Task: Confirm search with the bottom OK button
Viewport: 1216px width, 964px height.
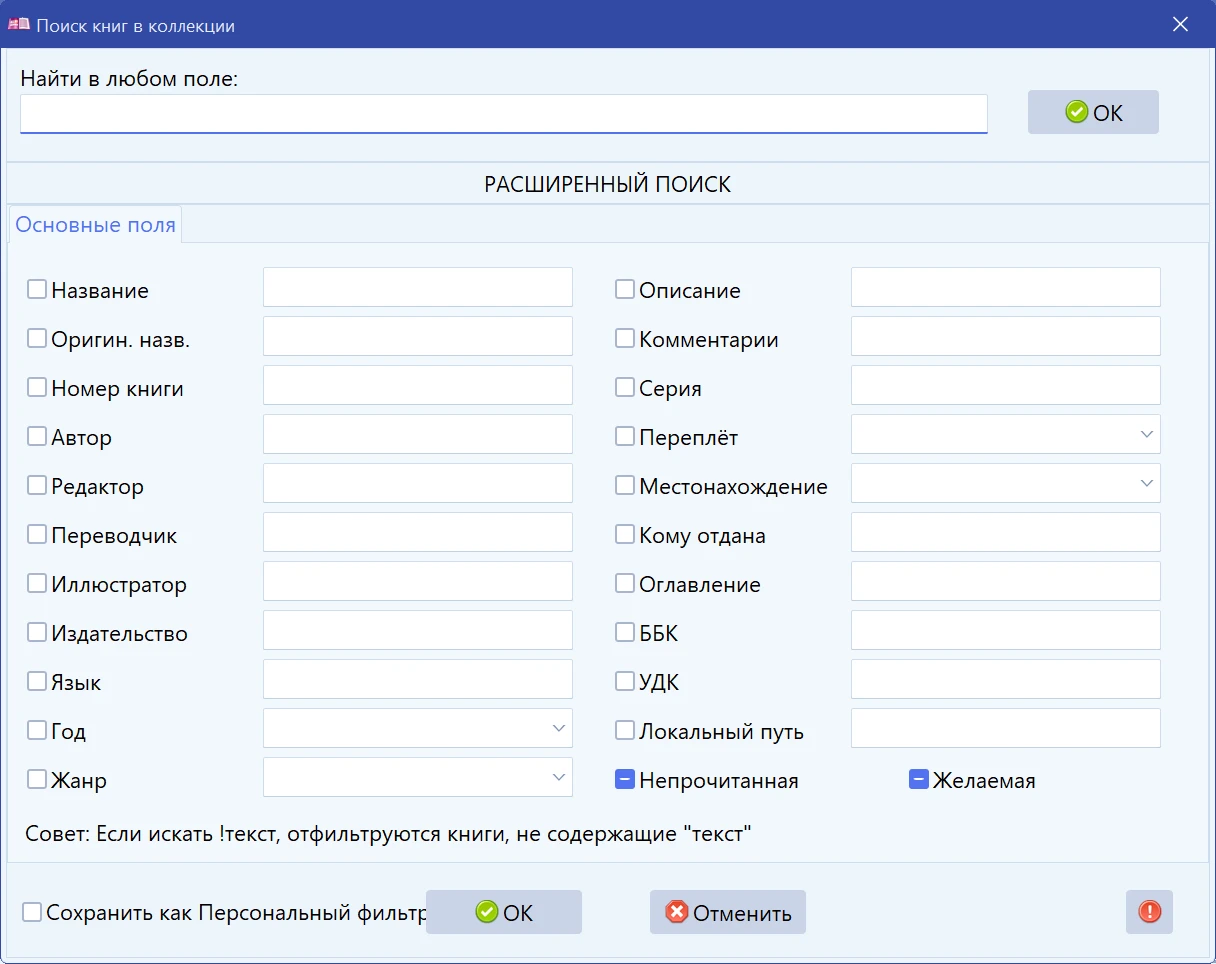Action: click(x=504, y=912)
